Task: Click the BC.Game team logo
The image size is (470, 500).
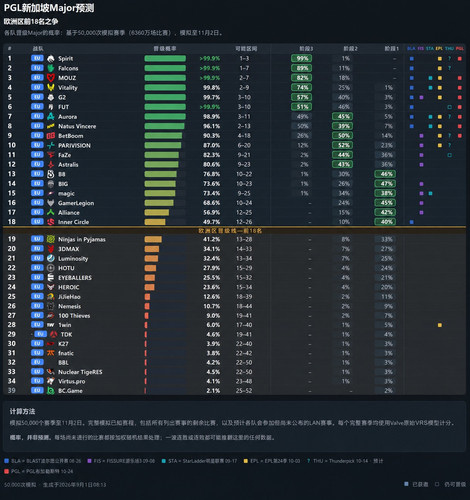Action: point(51,391)
